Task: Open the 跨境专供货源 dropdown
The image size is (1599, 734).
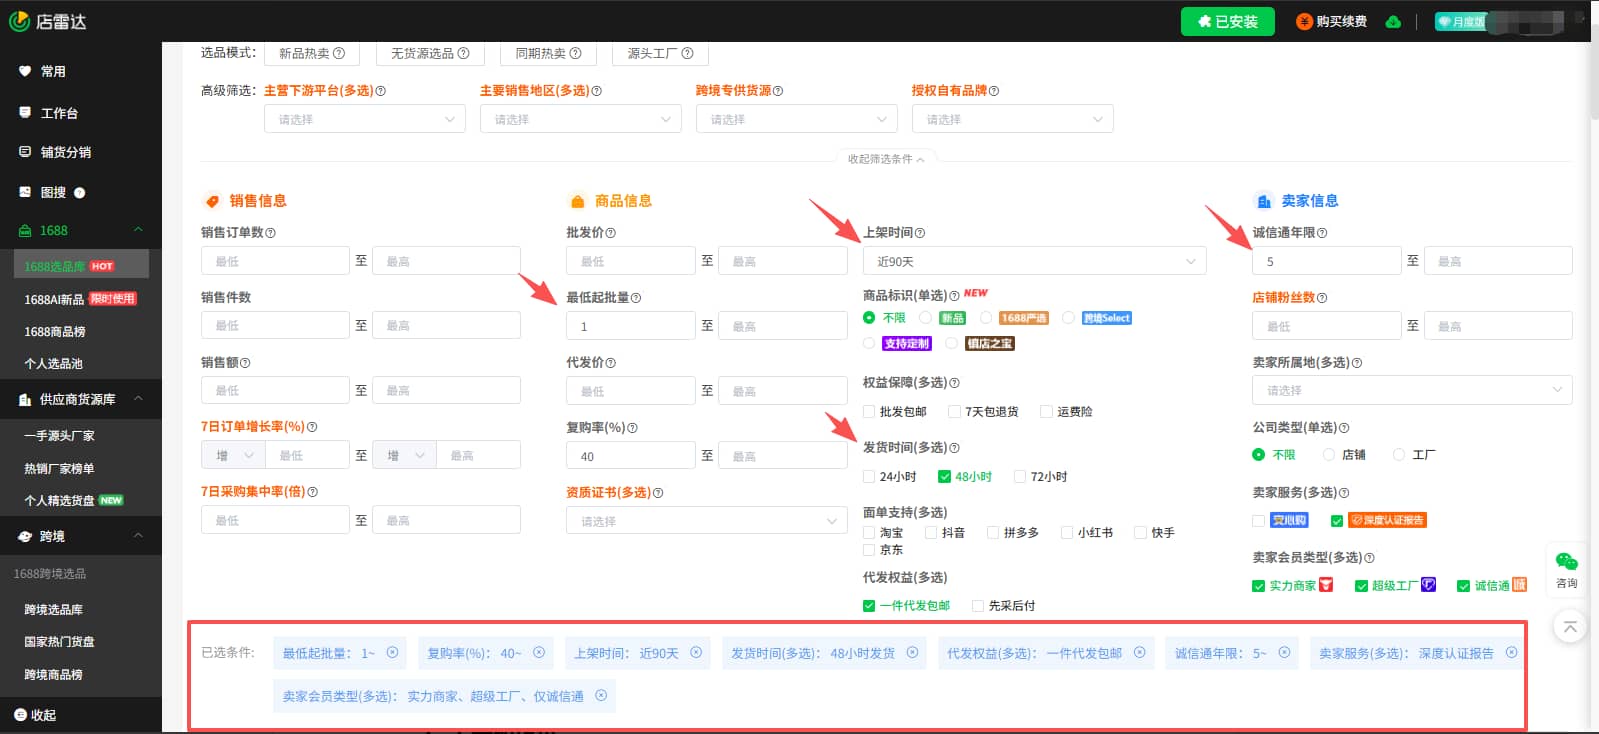Action: coord(797,119)
